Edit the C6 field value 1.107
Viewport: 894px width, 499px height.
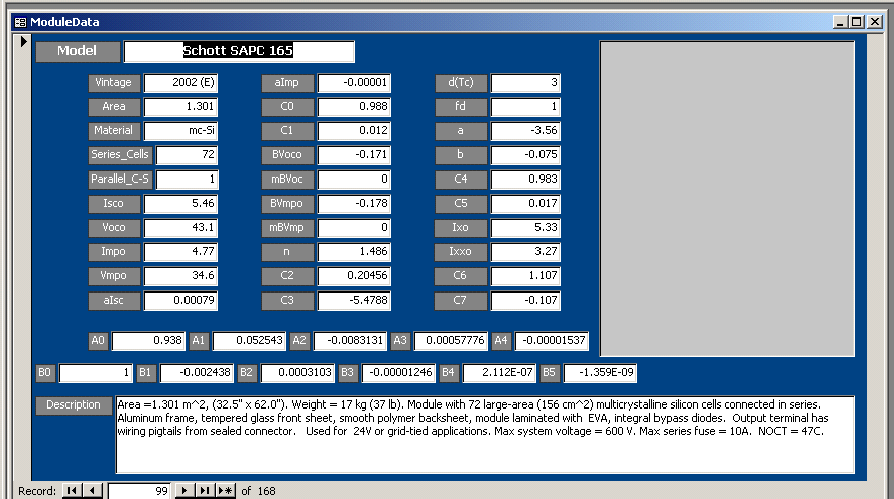[526, 275]
